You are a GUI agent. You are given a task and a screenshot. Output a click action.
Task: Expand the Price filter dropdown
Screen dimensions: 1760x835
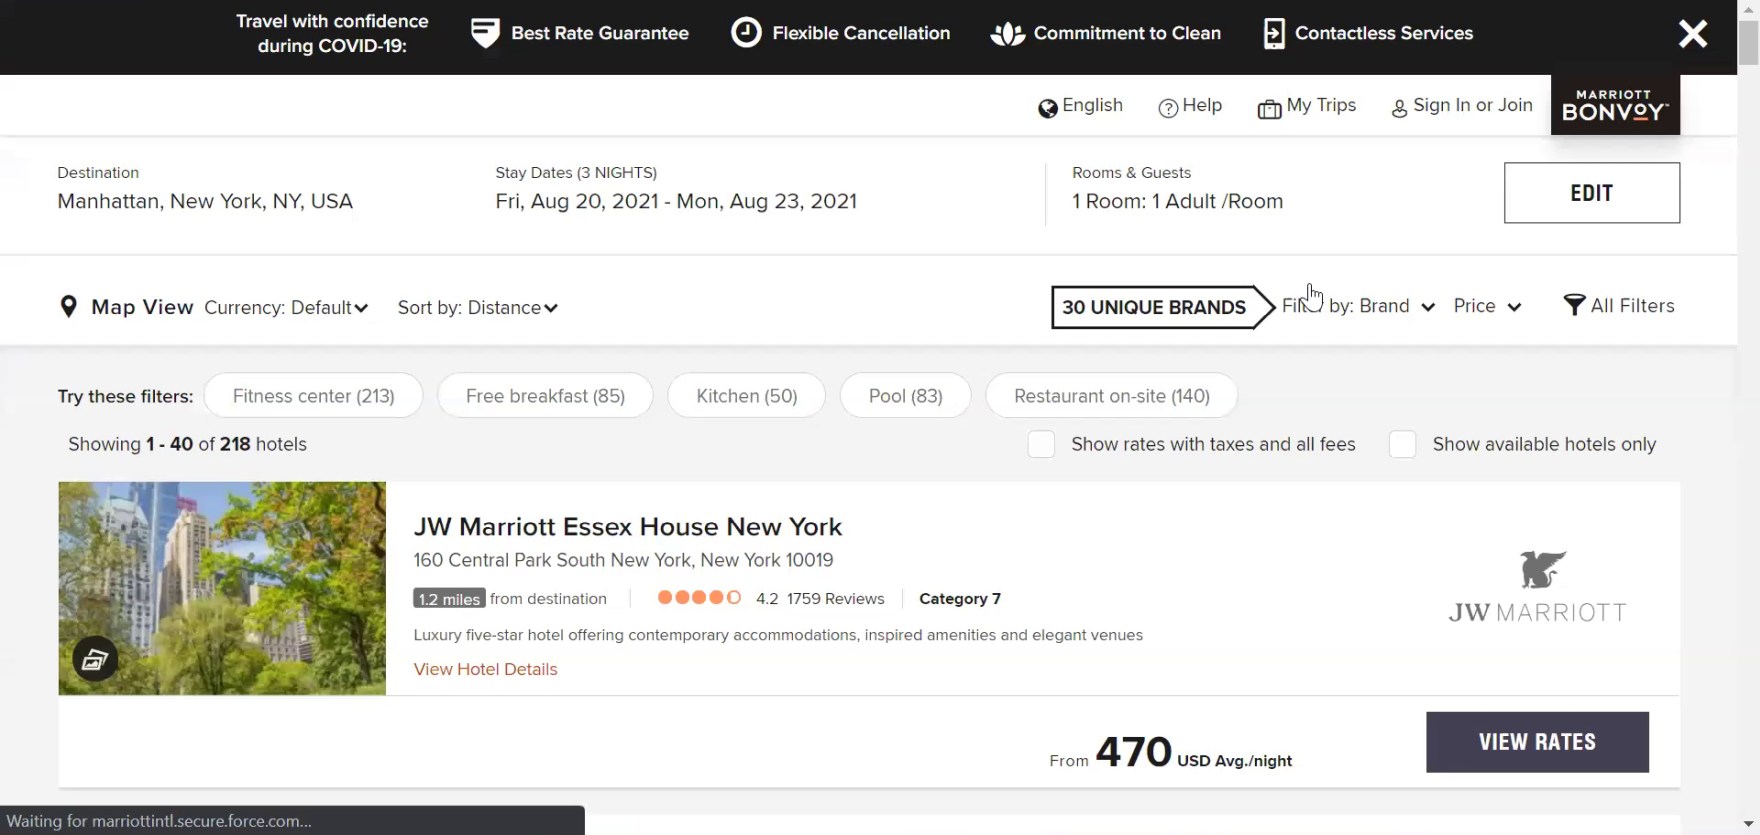1487,306
